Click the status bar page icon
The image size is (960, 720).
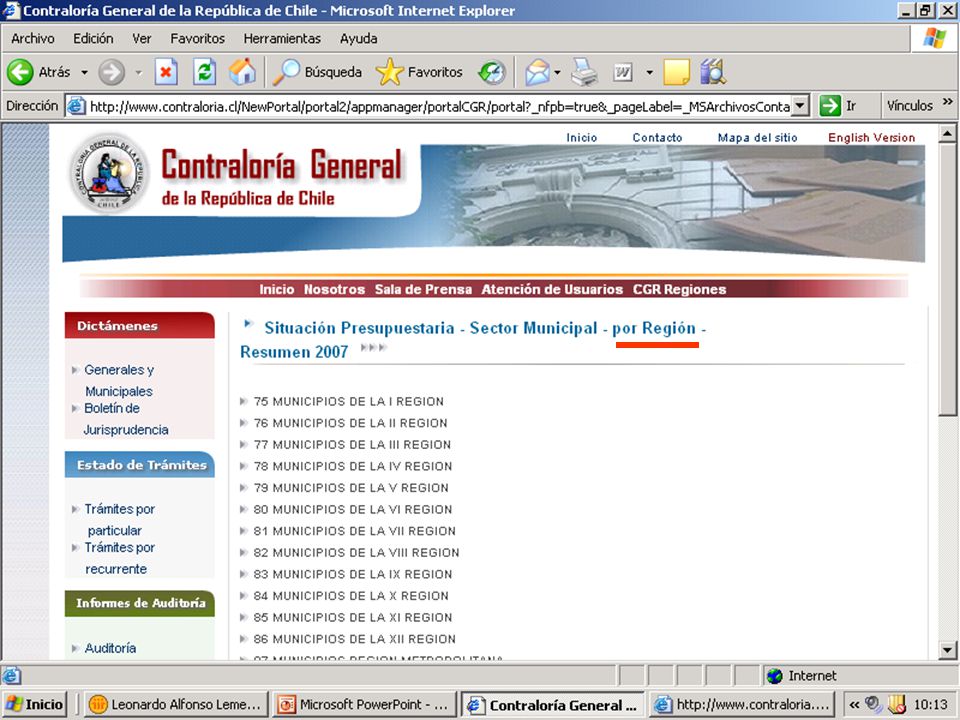[x=11, y=676]
